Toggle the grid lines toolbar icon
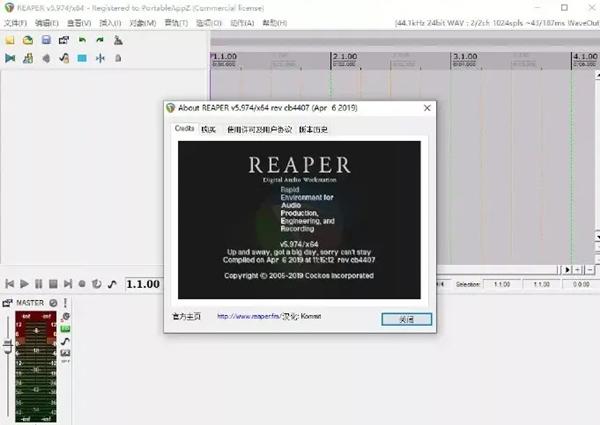This screenshot has height=425, width=600. pyautogui.click(x=82, y=58)
